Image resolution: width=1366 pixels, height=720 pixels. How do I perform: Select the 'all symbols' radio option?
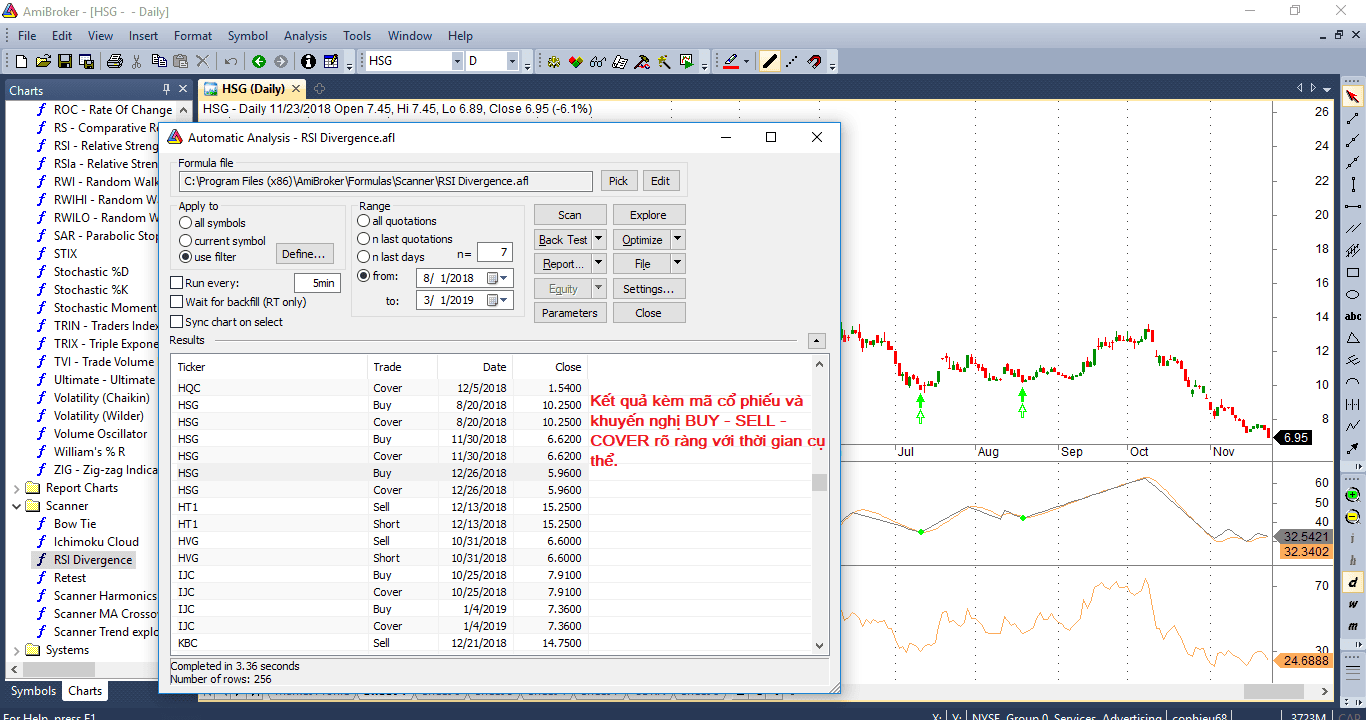click(x=212, y=223)
